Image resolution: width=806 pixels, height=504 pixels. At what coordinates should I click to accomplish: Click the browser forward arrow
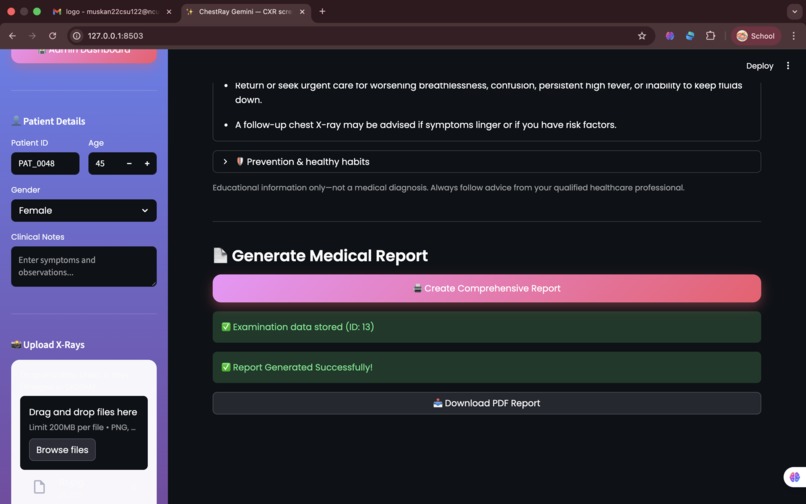point(32,36)
